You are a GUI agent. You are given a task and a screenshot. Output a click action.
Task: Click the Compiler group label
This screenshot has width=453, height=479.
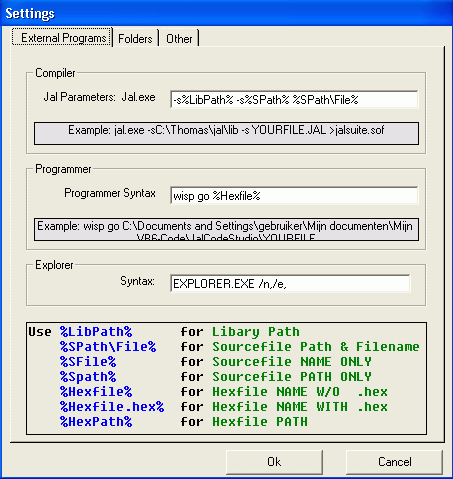click(55, 73)
